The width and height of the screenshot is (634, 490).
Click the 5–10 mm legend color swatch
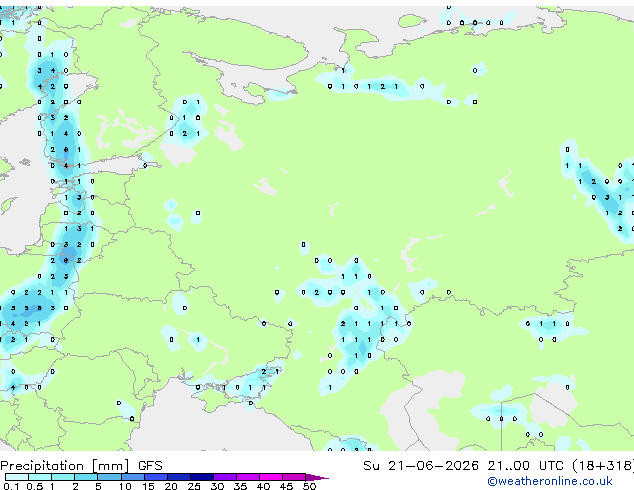[x=109, y=477]
